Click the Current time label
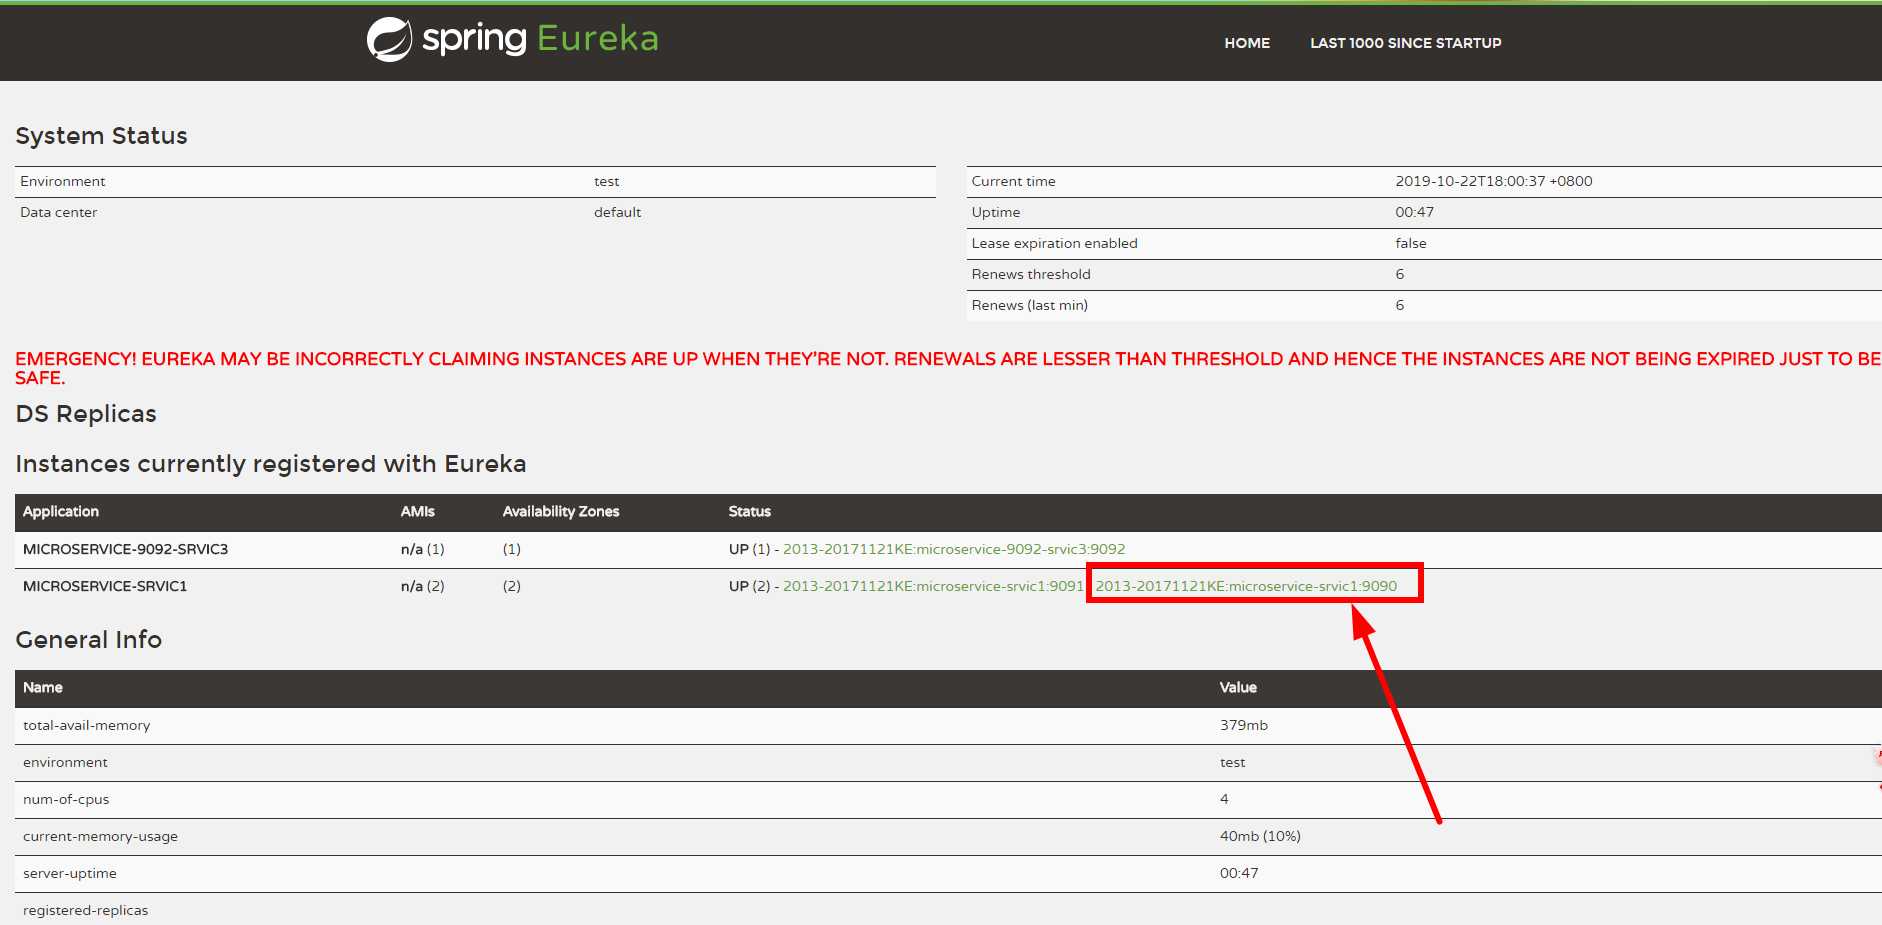Viewport: 1882px width, 925px height. 1013,181
